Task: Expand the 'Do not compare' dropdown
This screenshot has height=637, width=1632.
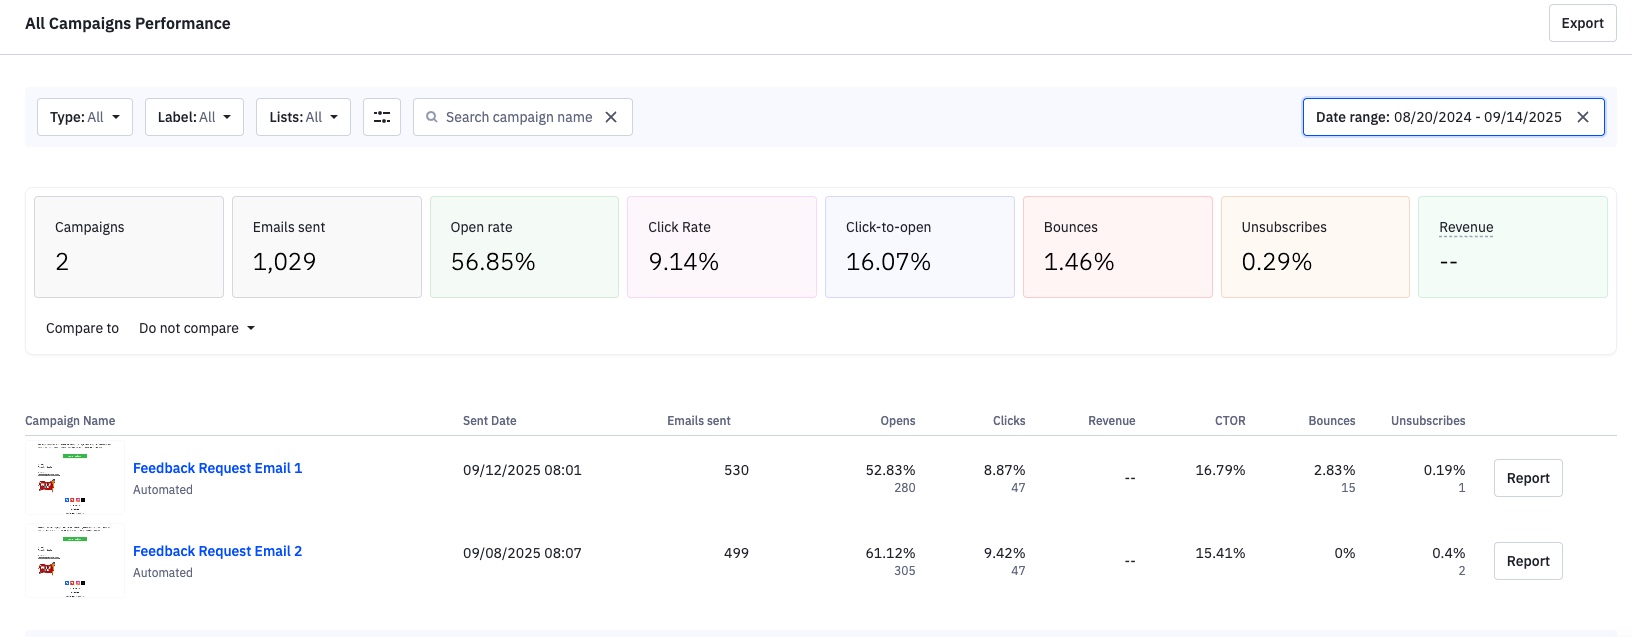Action: coord(197,328)
